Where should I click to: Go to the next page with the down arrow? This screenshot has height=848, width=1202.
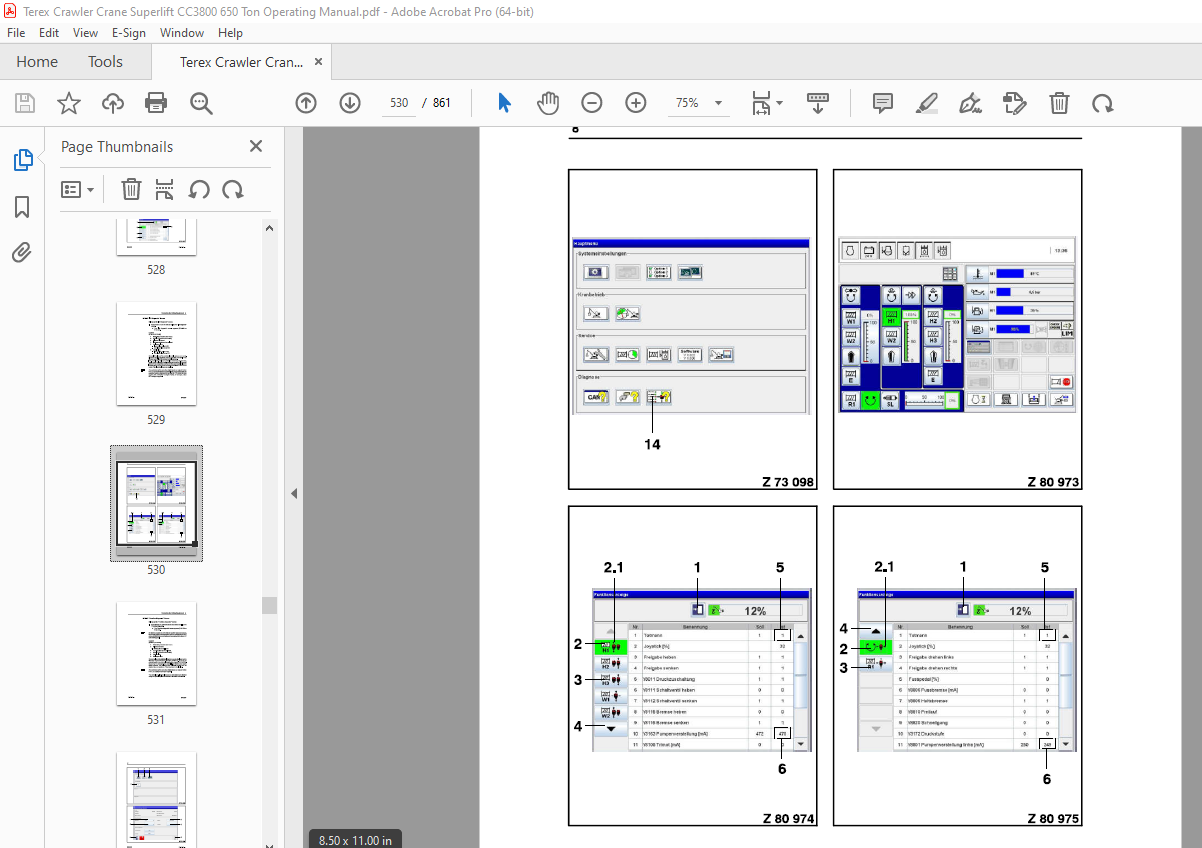click(x=349, y=103)
